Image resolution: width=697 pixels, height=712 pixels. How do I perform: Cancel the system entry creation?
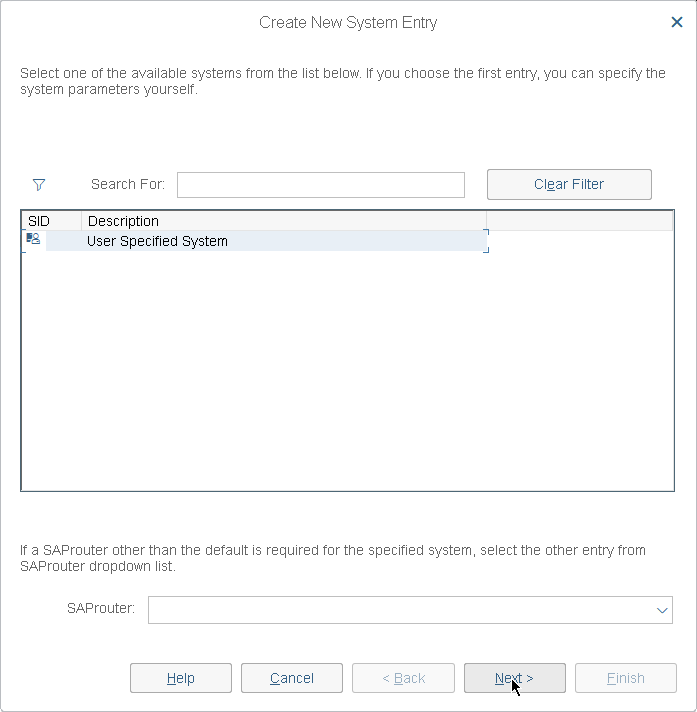(x=292, y=678)
